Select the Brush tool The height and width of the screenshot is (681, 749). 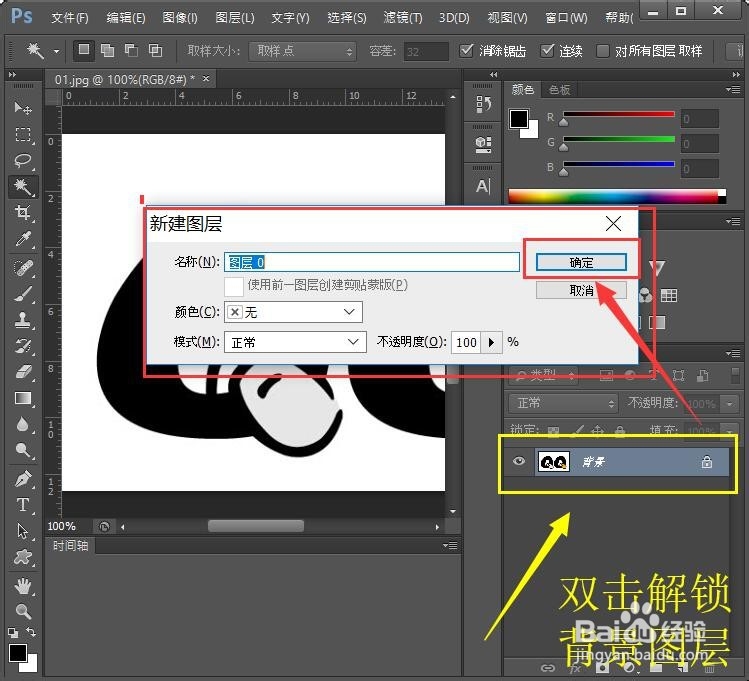click(x=22, y=294)
